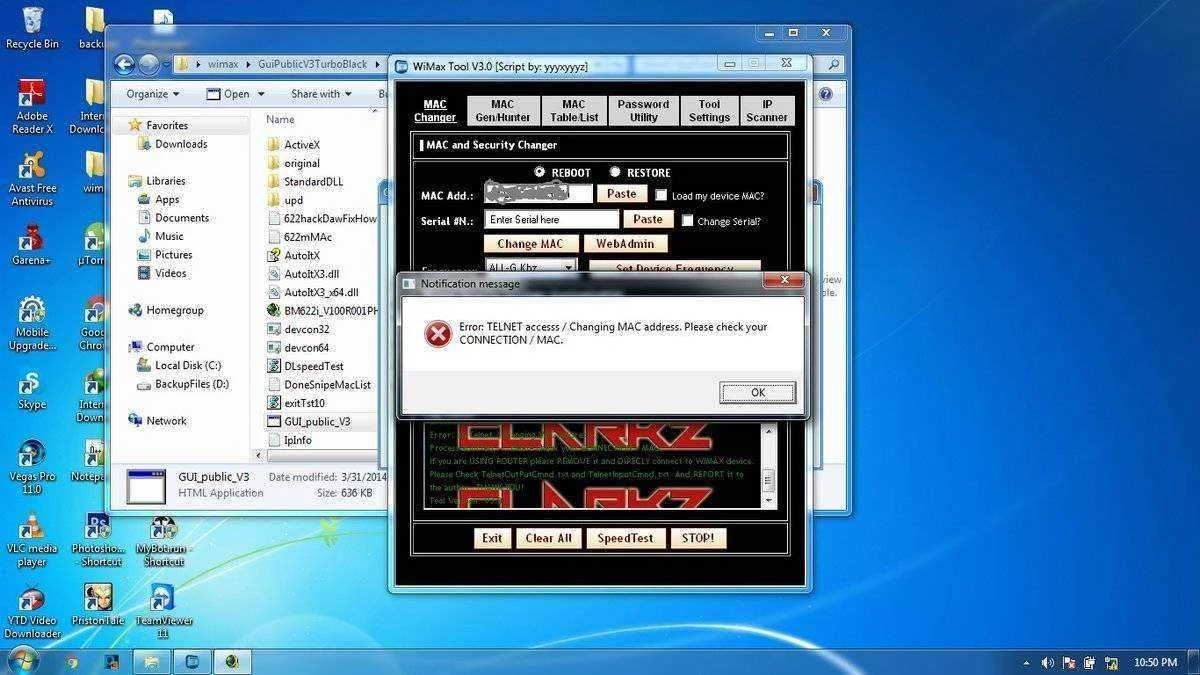Image resolution: width=1200 pixels, height=675 pixels.
Task: Click Paste button next to Serial field
Action: click(x=648, y=219)
